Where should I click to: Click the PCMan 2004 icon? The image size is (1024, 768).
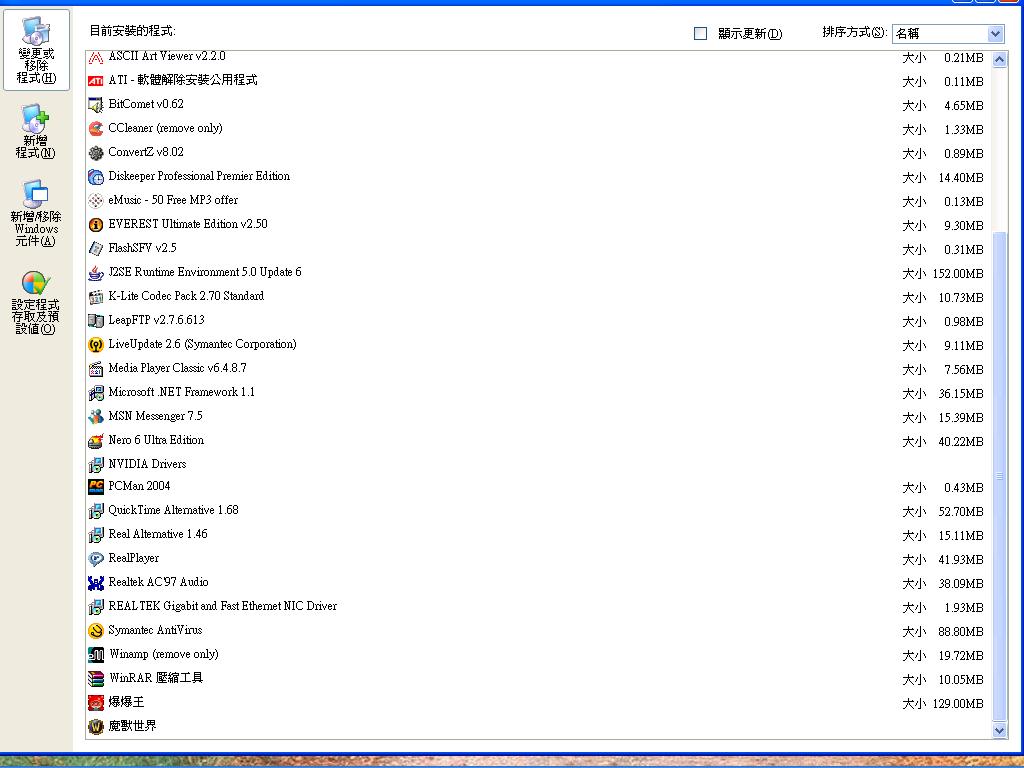(95, 487)
